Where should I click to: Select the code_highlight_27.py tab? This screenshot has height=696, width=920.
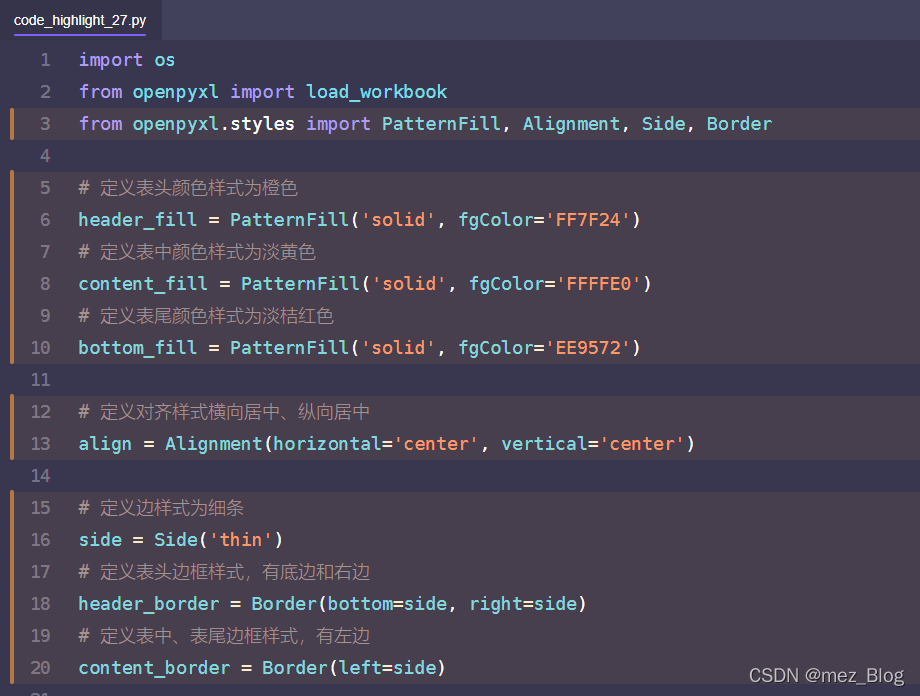point(80,20)
